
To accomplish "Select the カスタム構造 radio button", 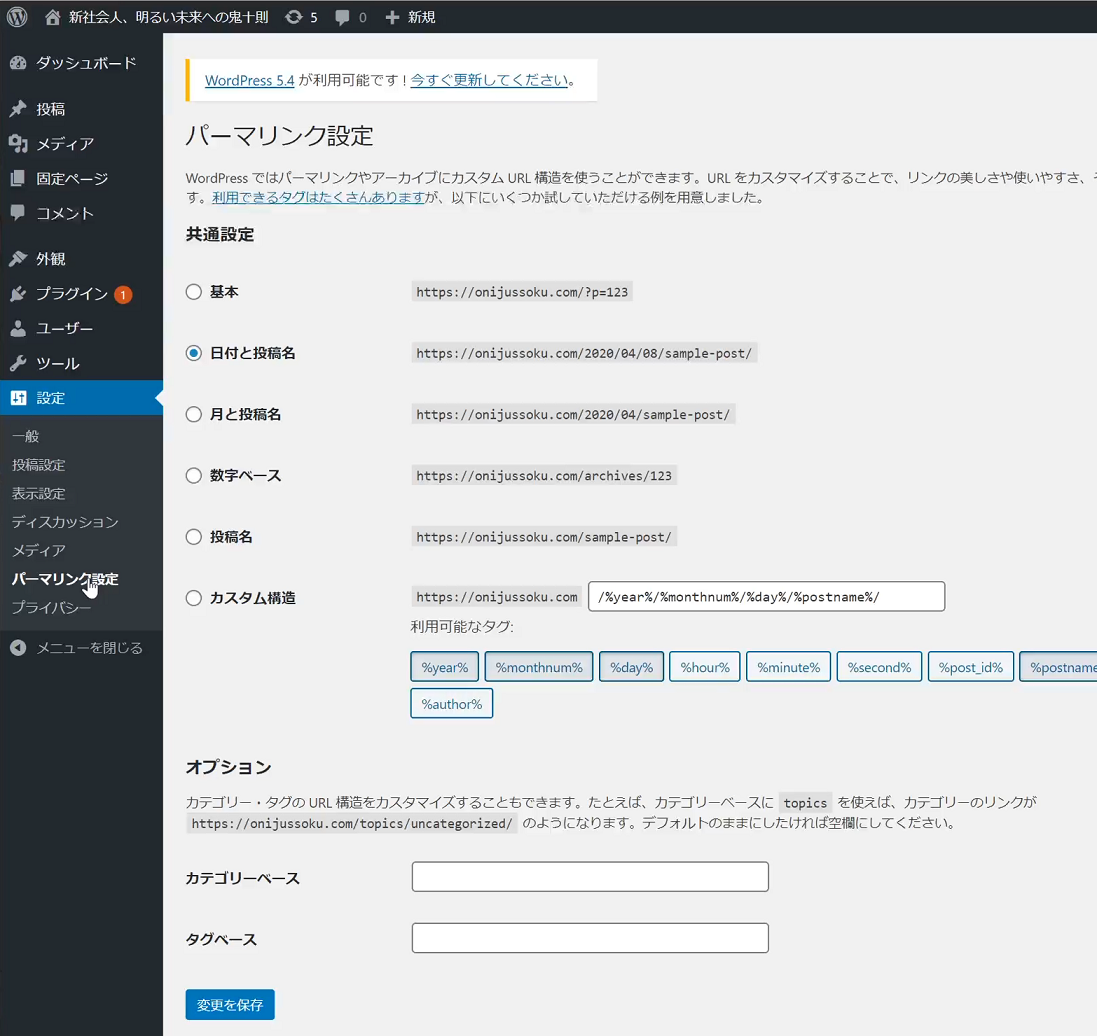I will [194, 598].
